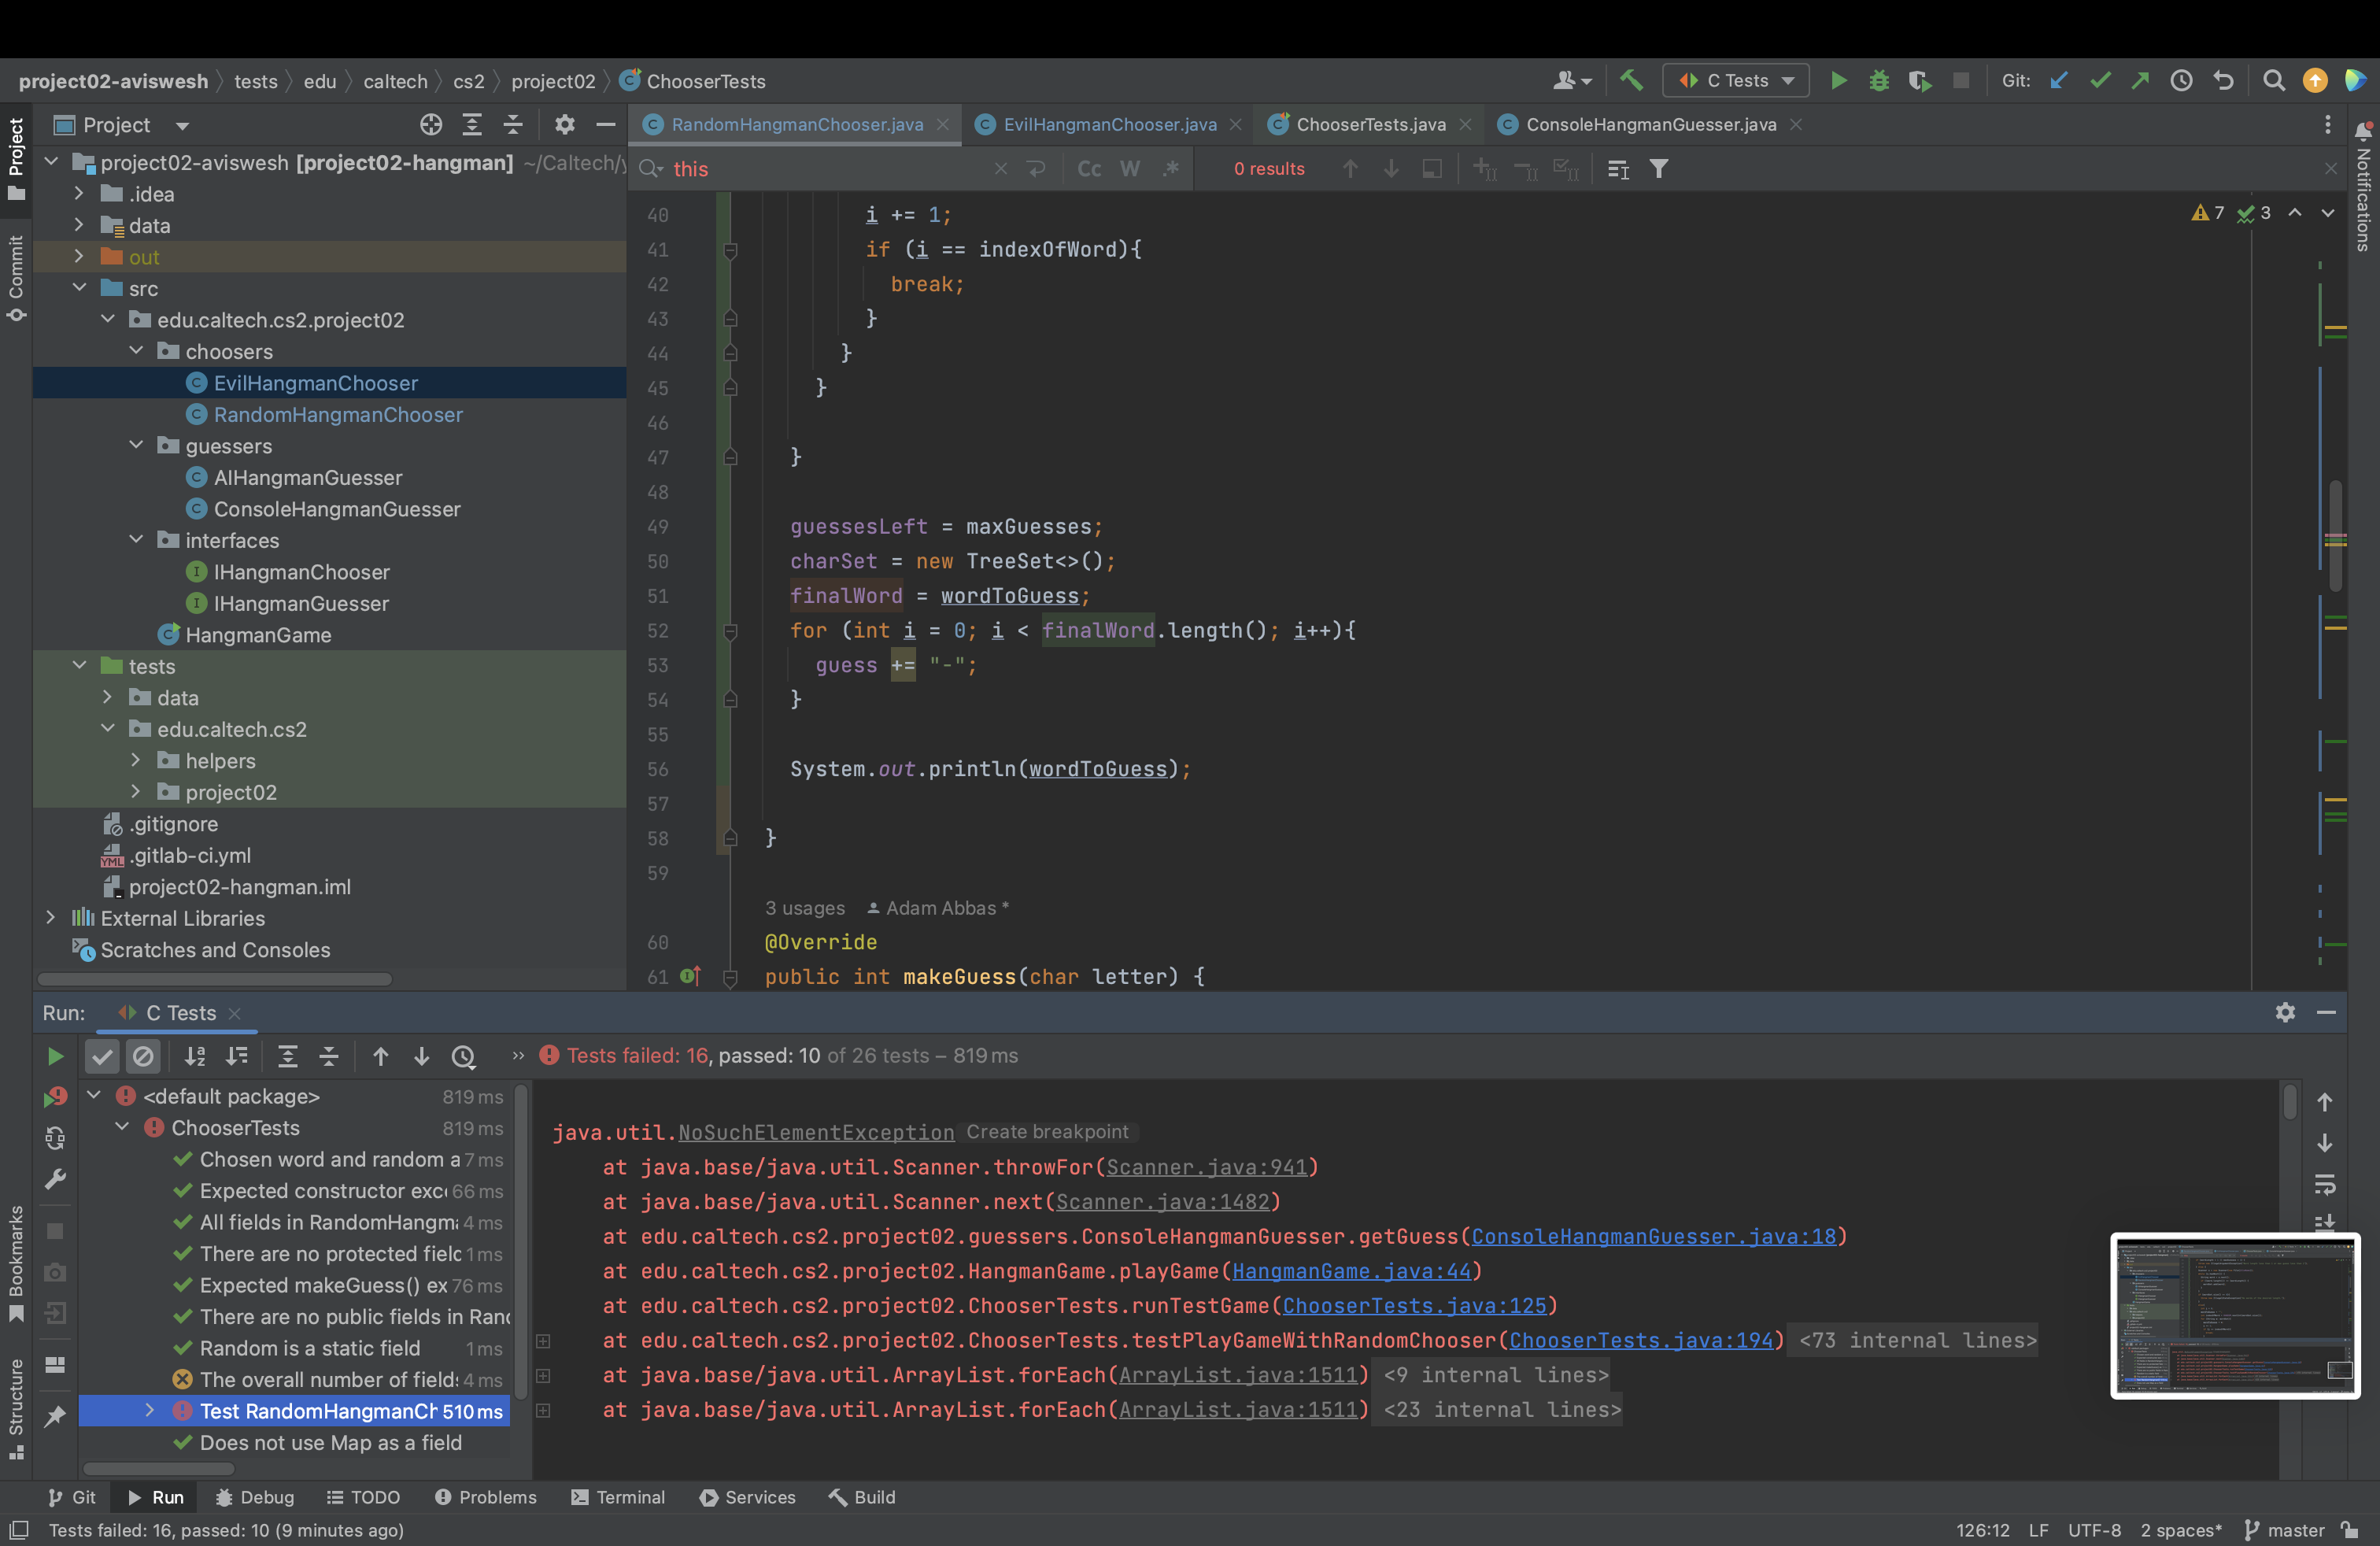Toggle Show Ignored tests button
The width and height of the screenshot is (2380, 1546).
(144, 1056)
